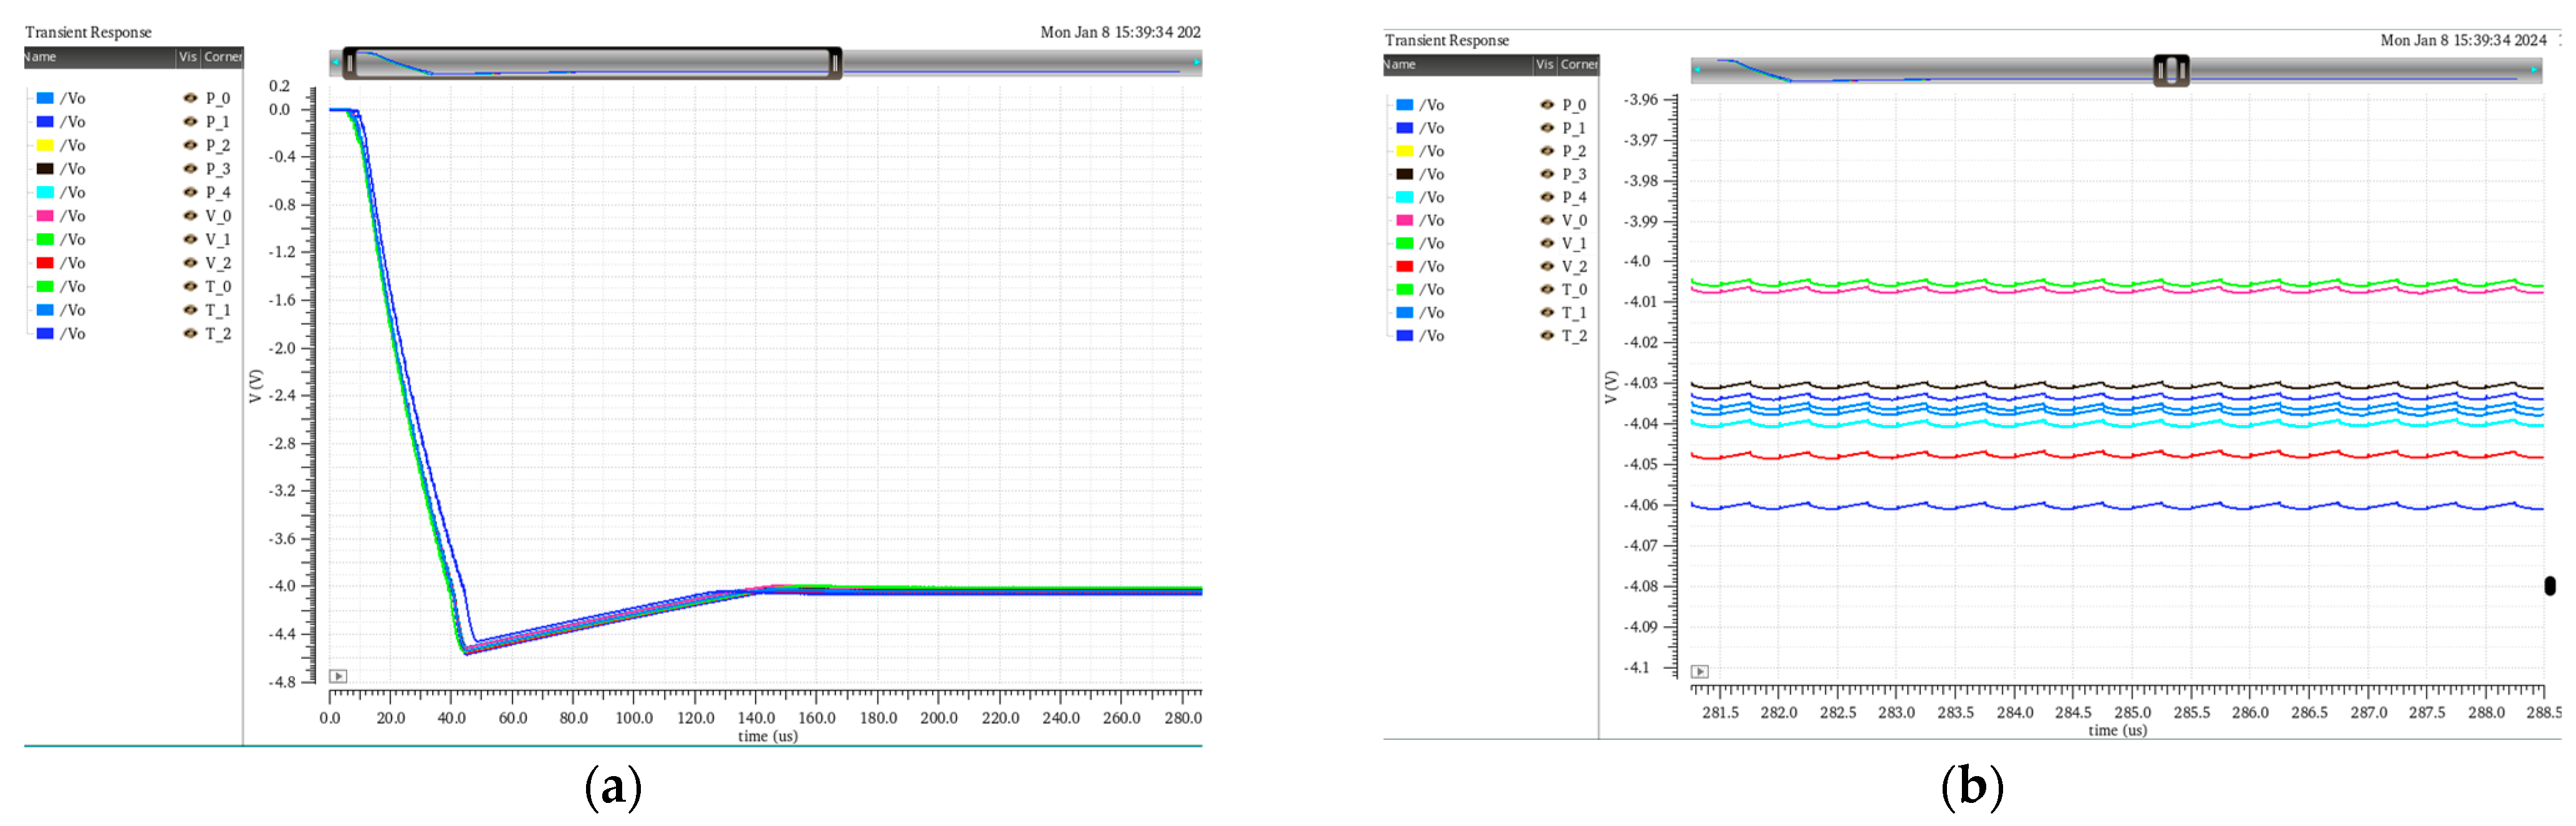Image resolution: width=2576 pixels, height=826 pixels.
Task: Click the Corner column header in panel (b)
Action: 1579,64
